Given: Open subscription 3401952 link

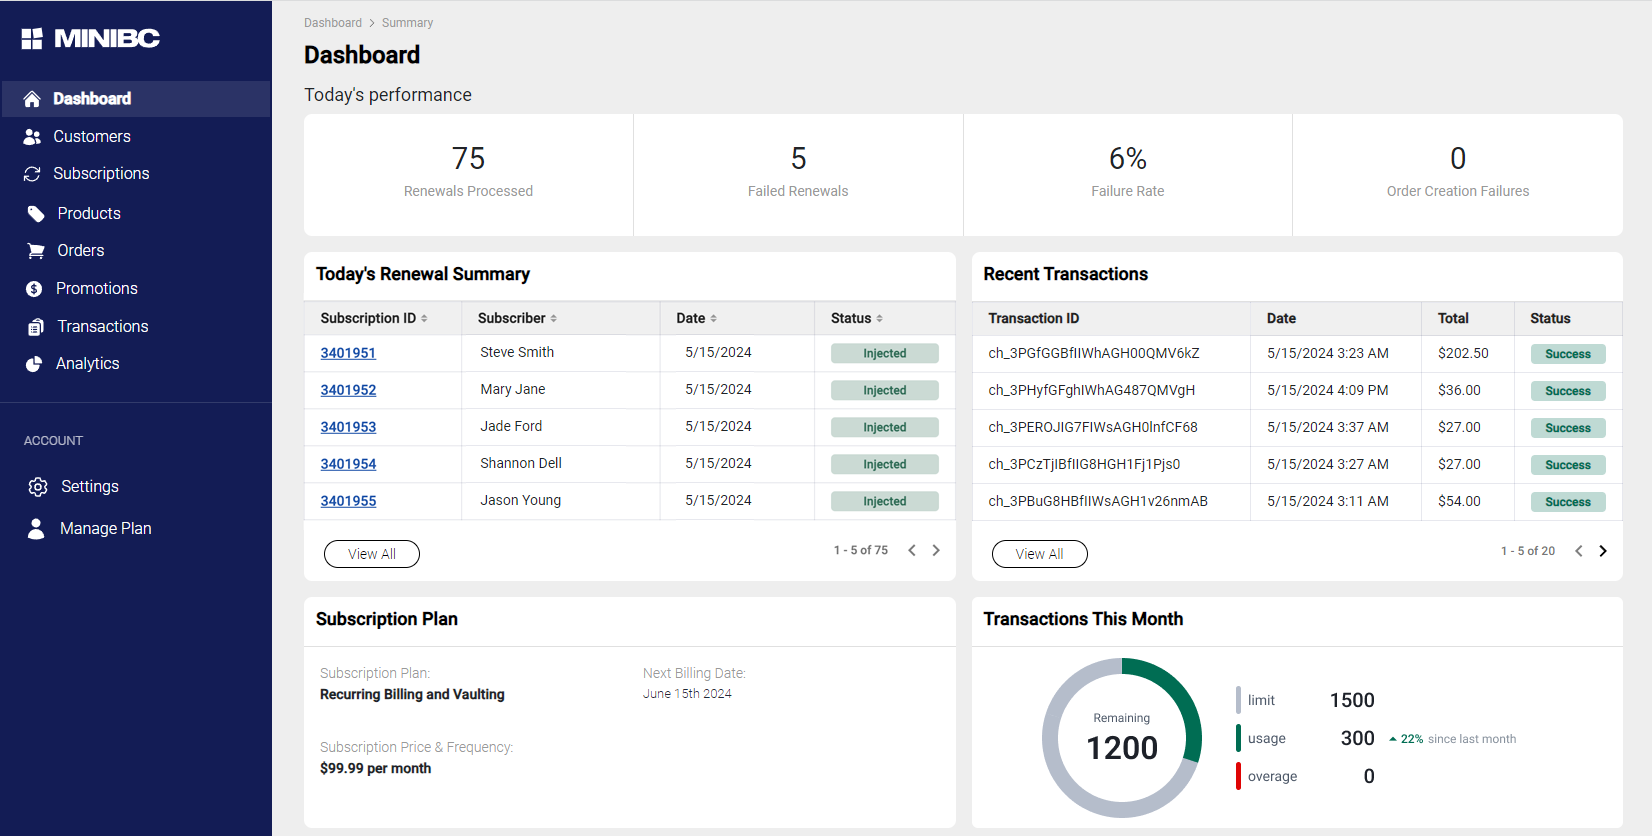Looking at the screenshot, I should pyautogui.click(x=348, y=390).
